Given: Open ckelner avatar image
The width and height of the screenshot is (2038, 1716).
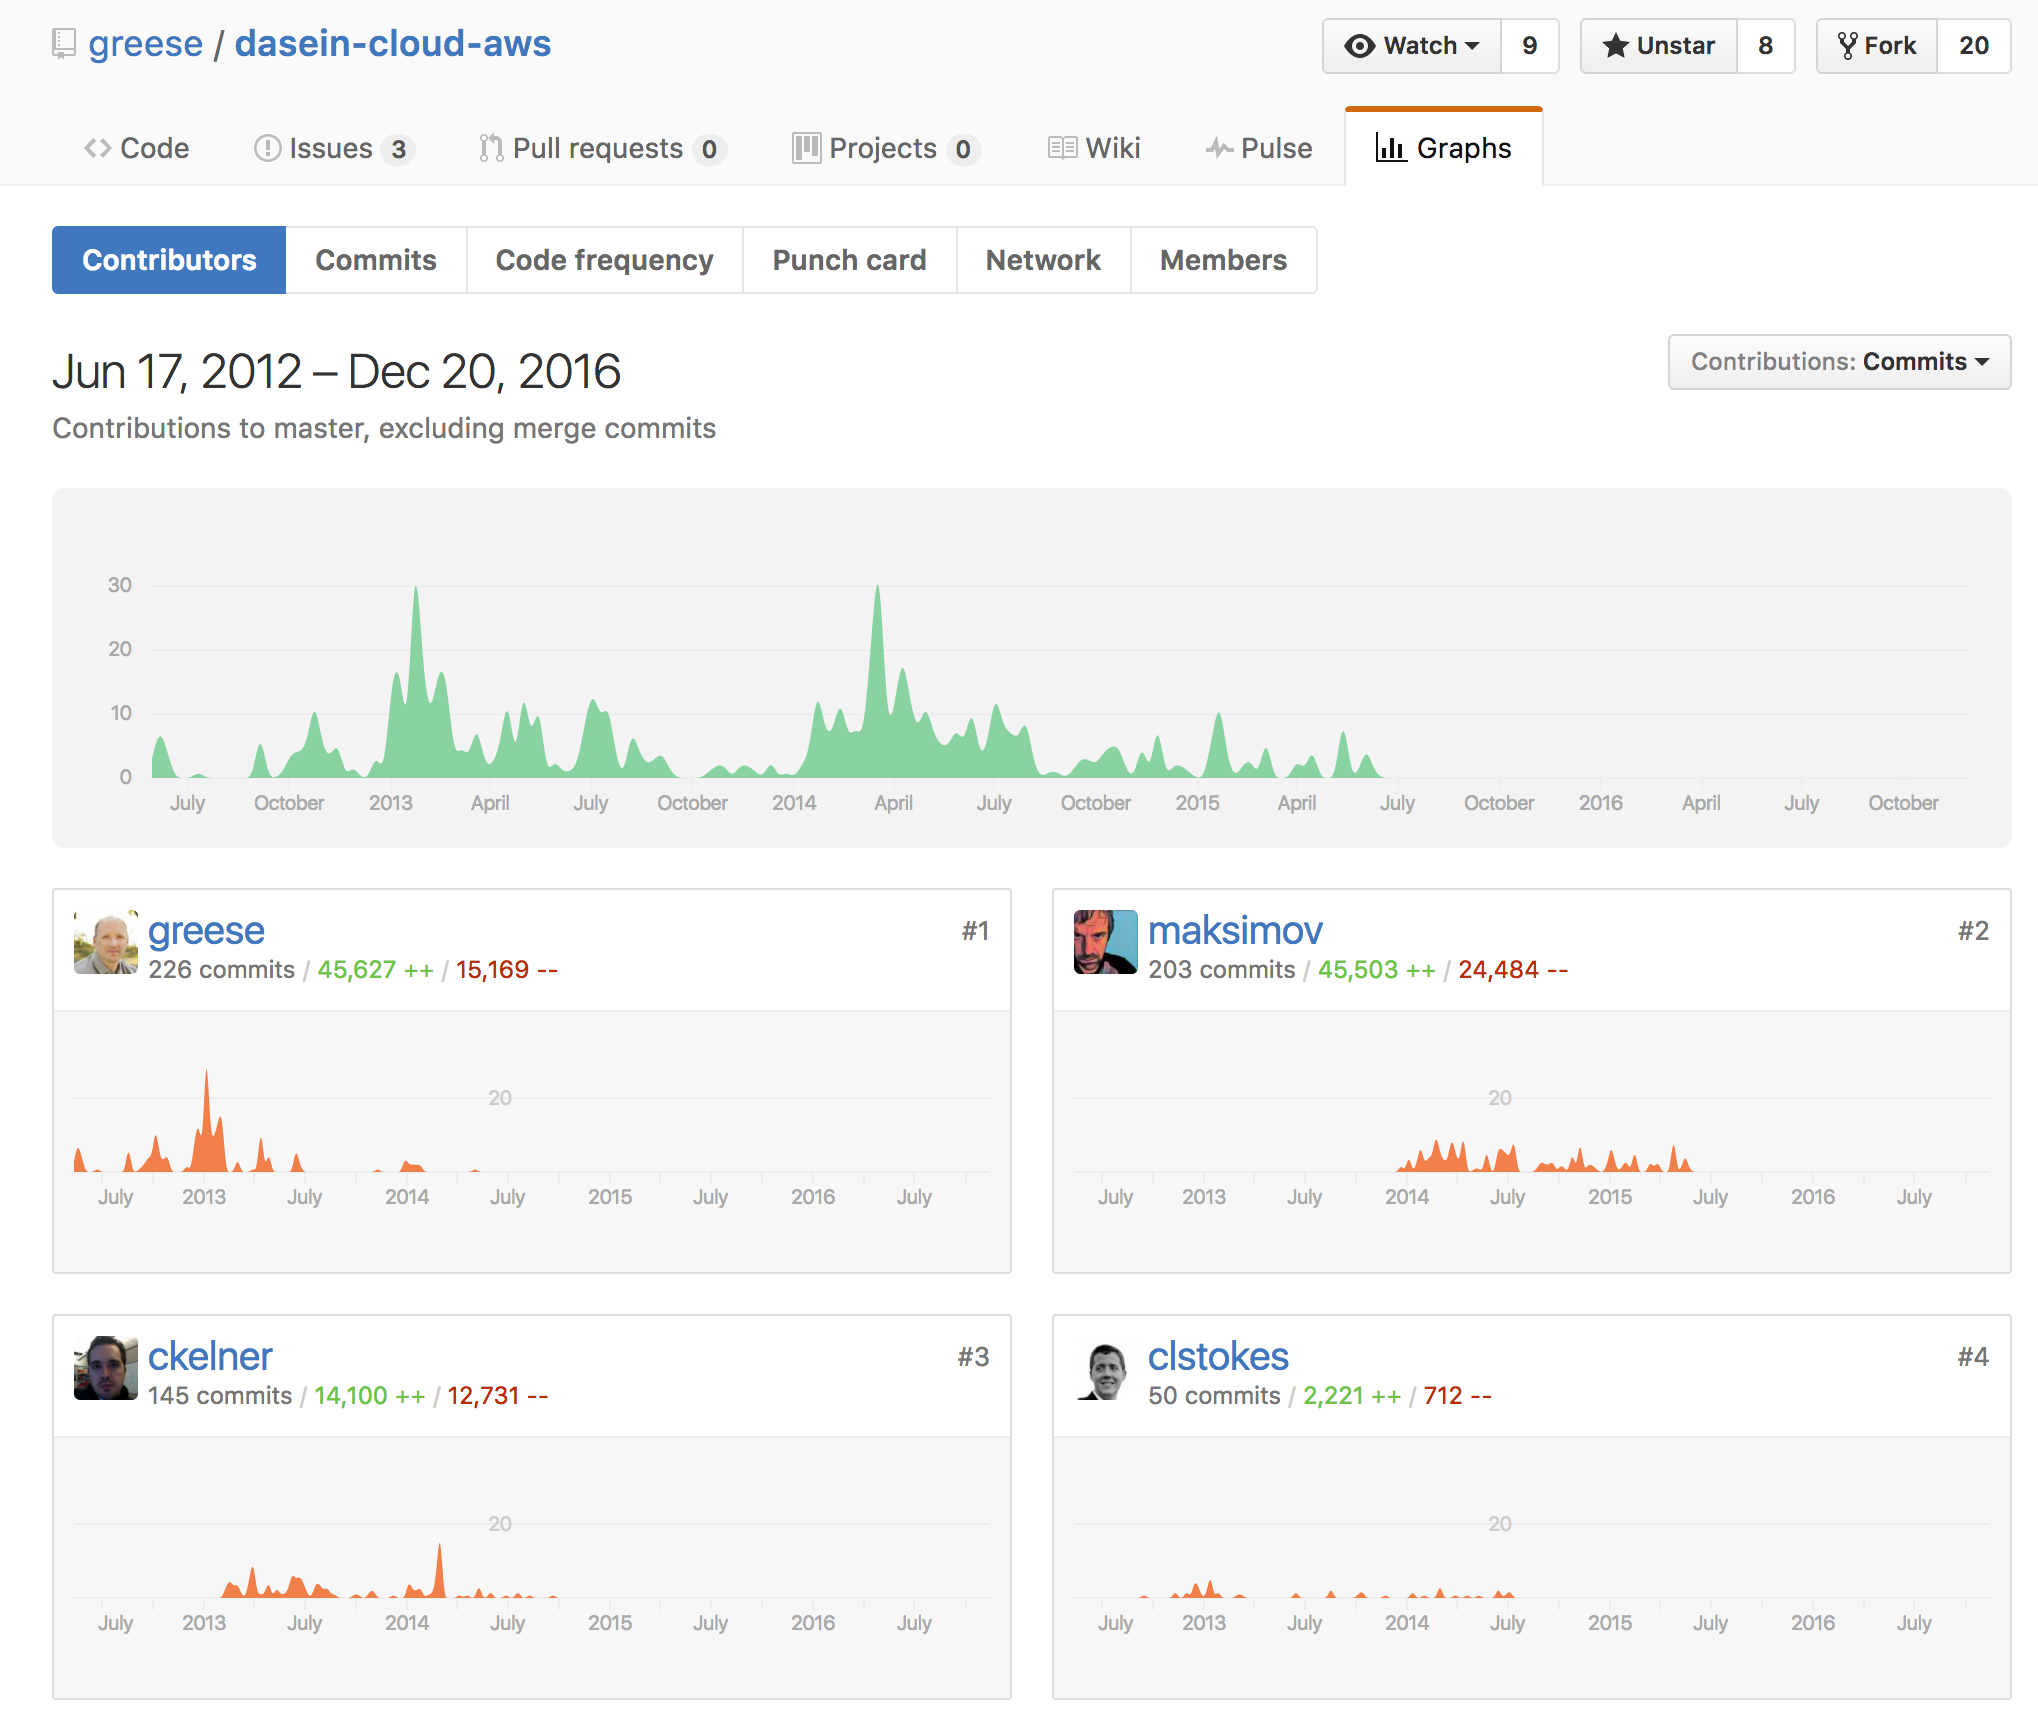Looking at the screenshot, I should pos(106,1368).
